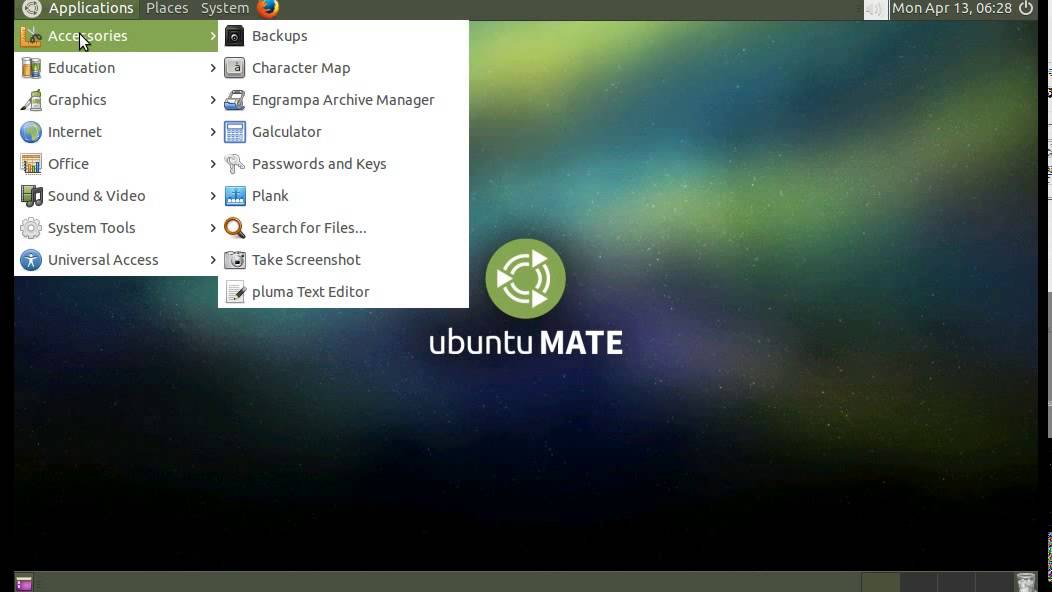The image size is (1052, 592).
Task: Expand the Office submenu arrow
Action: (213, 164)
